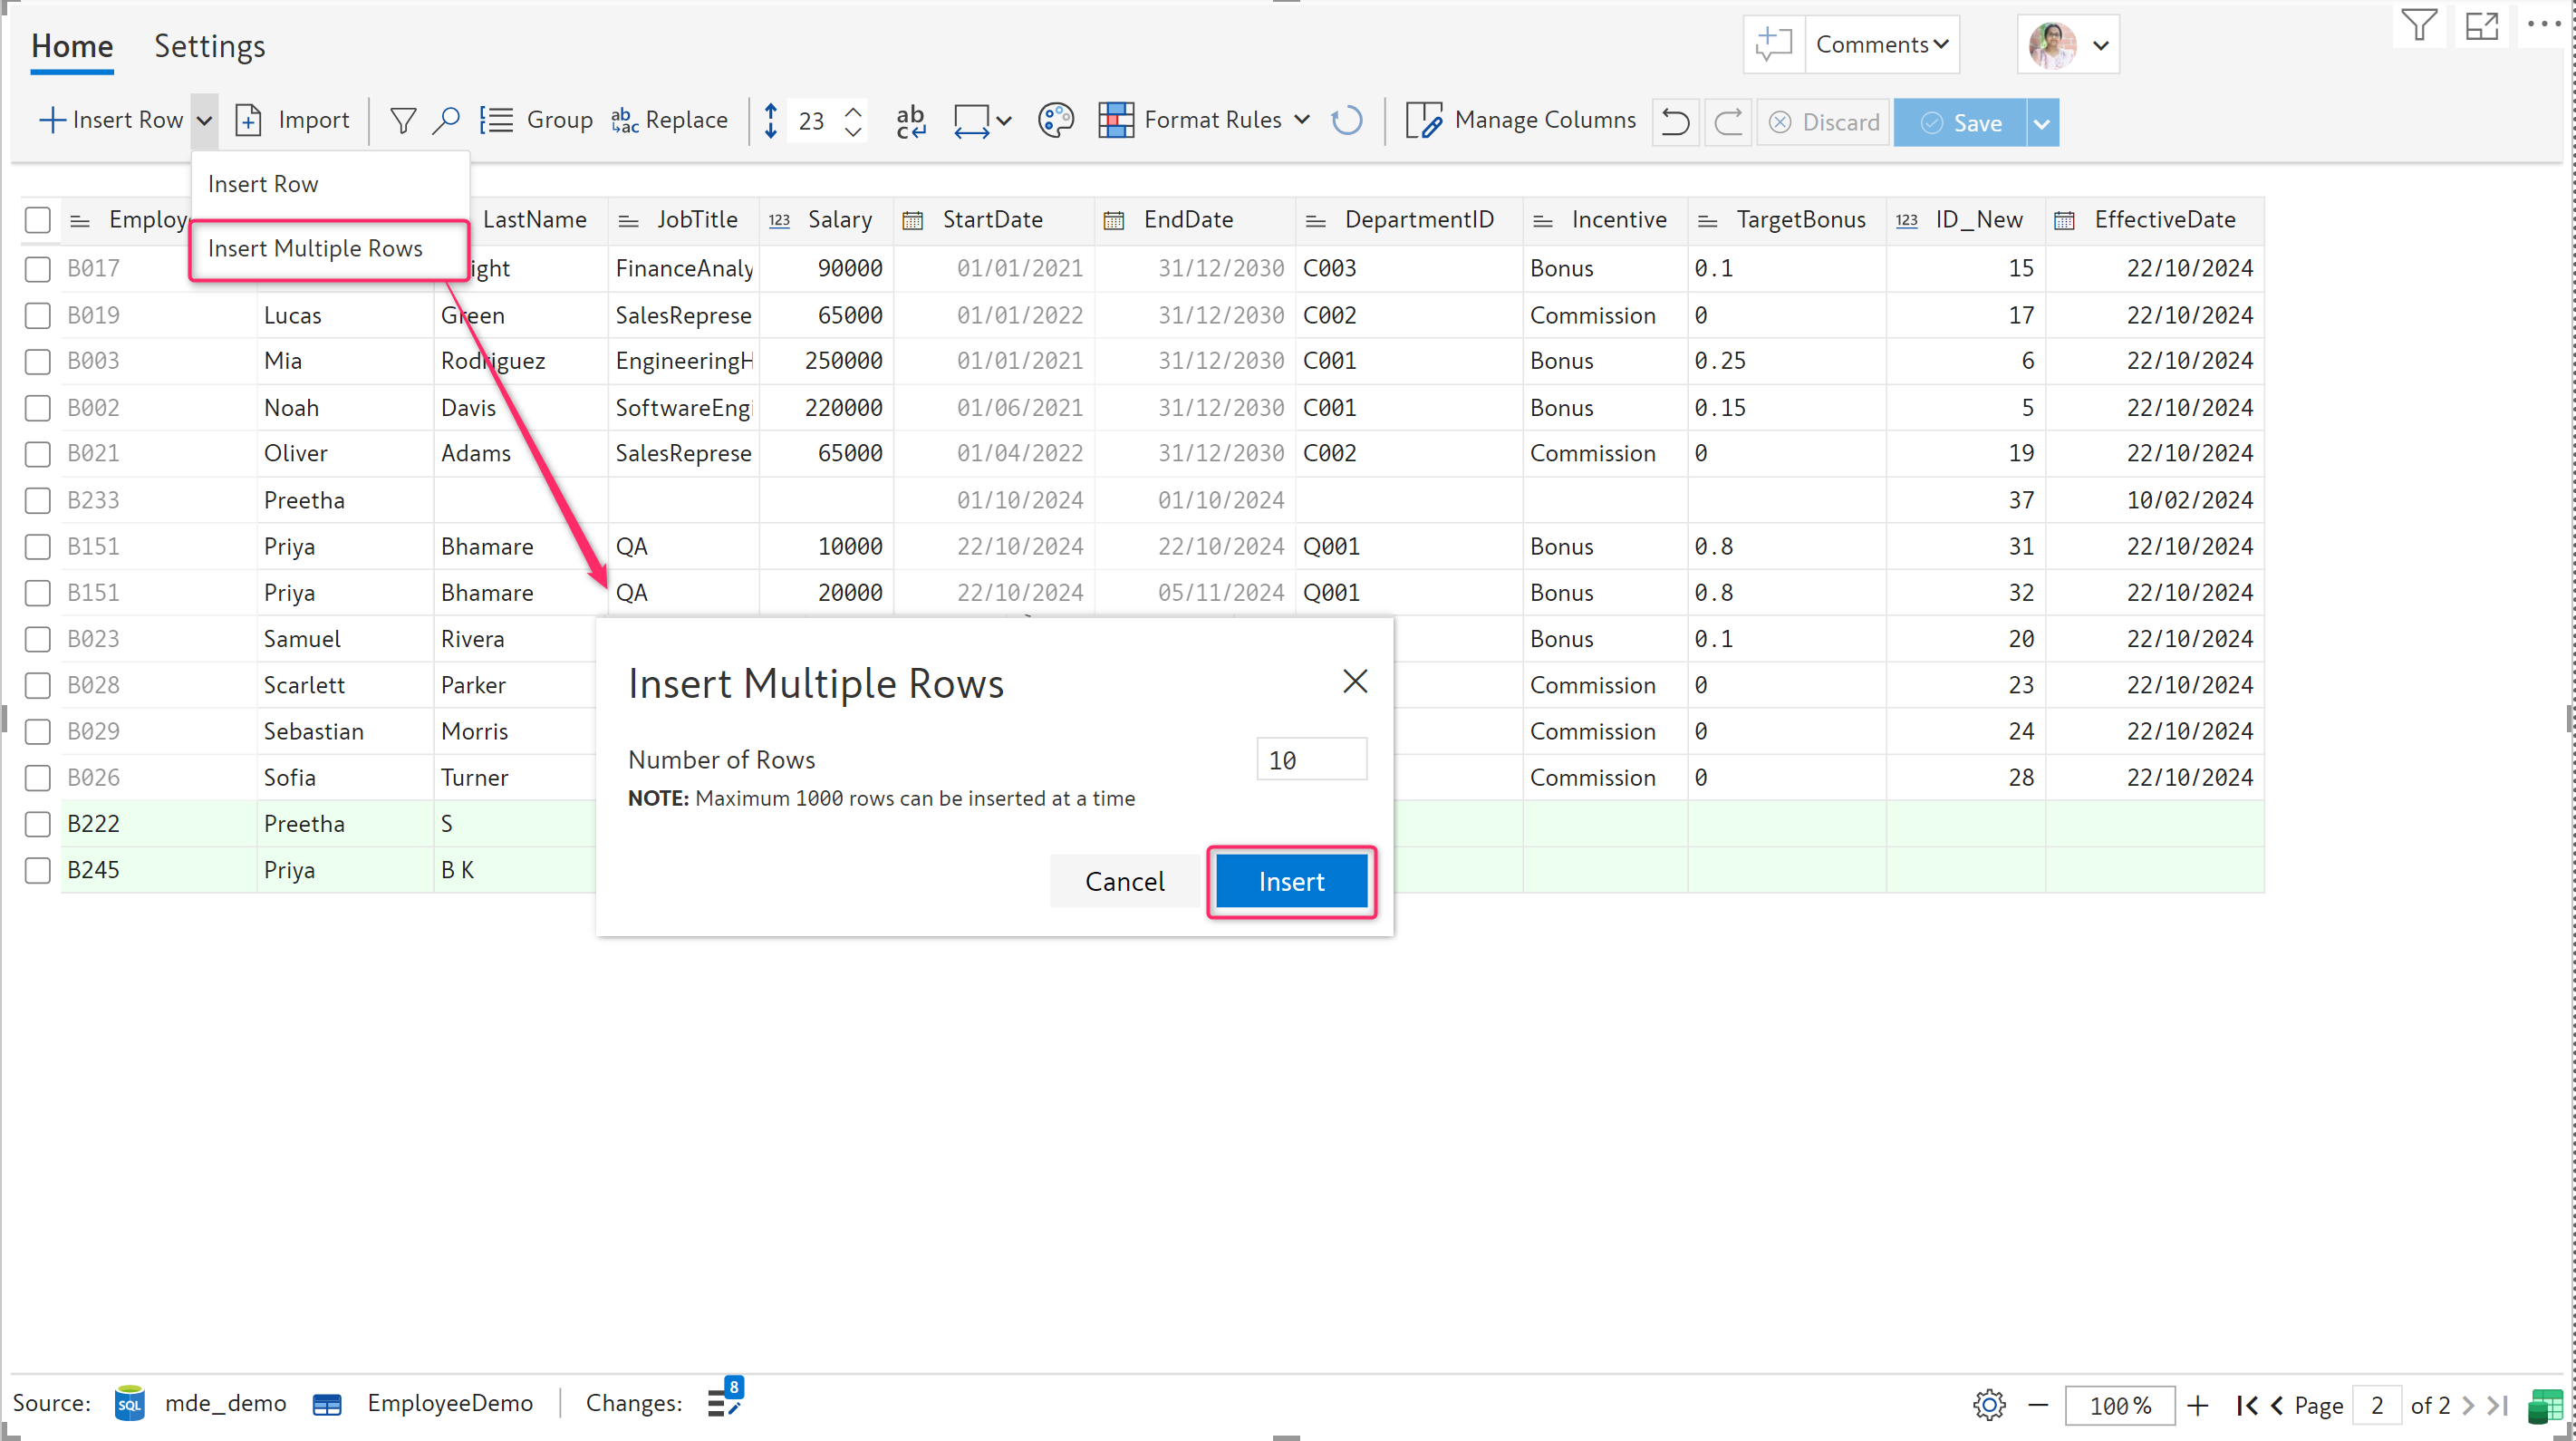This screenshot has height=1441, width=2576.
Task: Select the B245 Priya row checkbox
Action: click(38, 870)
